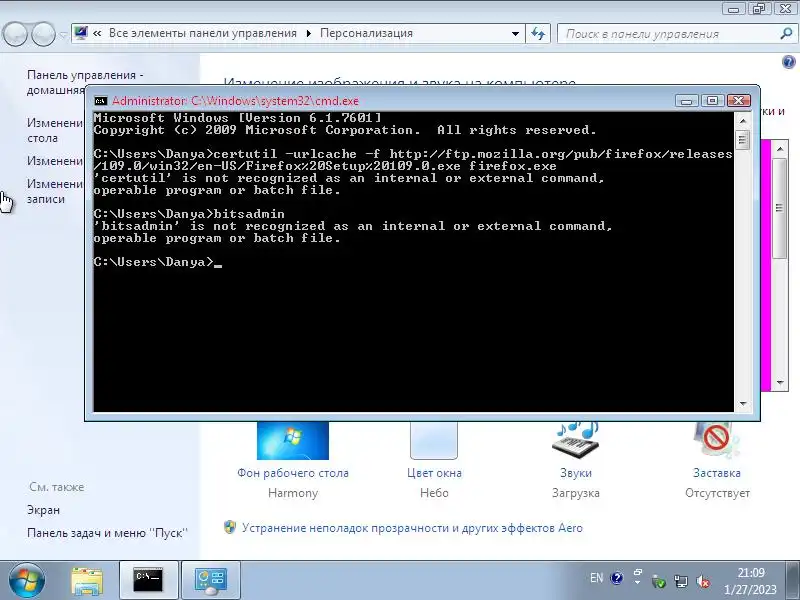Open Windows Explorer from the taskbar
The width and height of the screenshot is (800, 600).
coord(87,581)
